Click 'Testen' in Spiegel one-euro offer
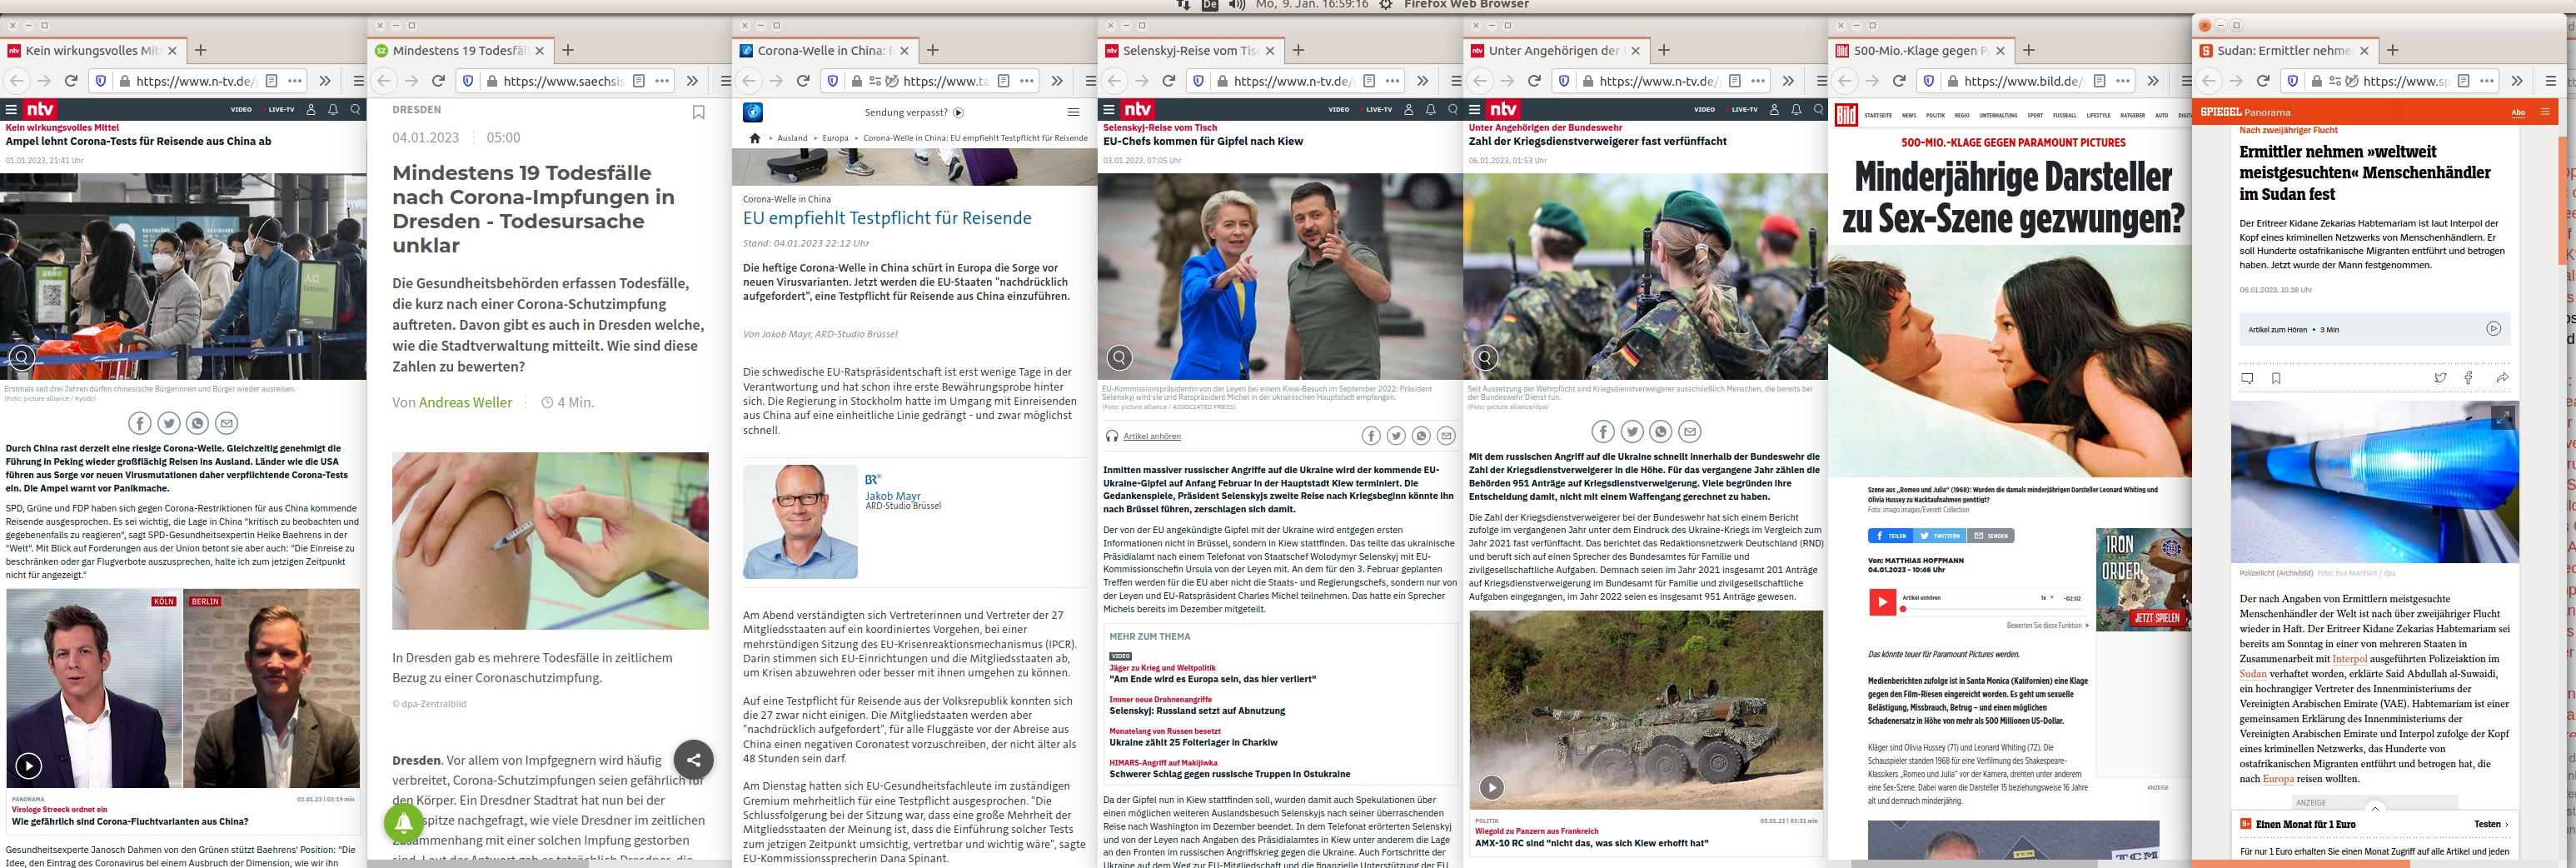 [2490, 824]
